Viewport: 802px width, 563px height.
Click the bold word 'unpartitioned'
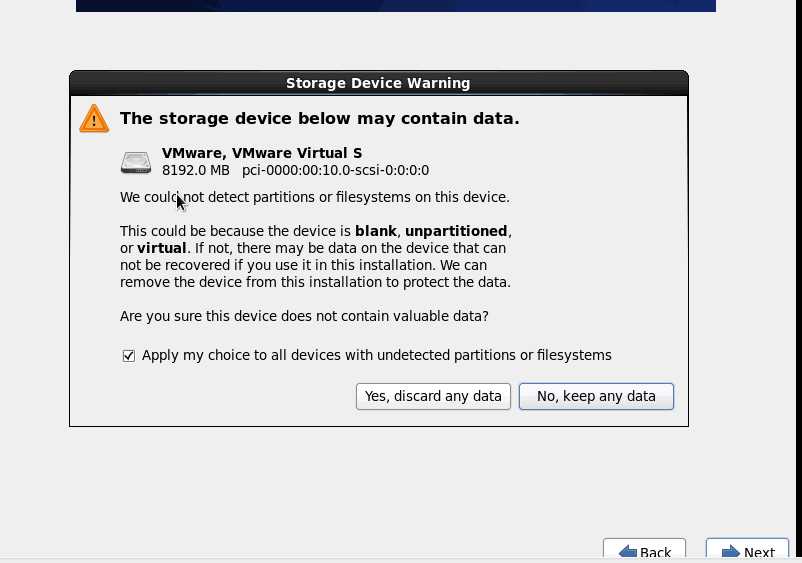pyautogui.click(x=456, y=231)
